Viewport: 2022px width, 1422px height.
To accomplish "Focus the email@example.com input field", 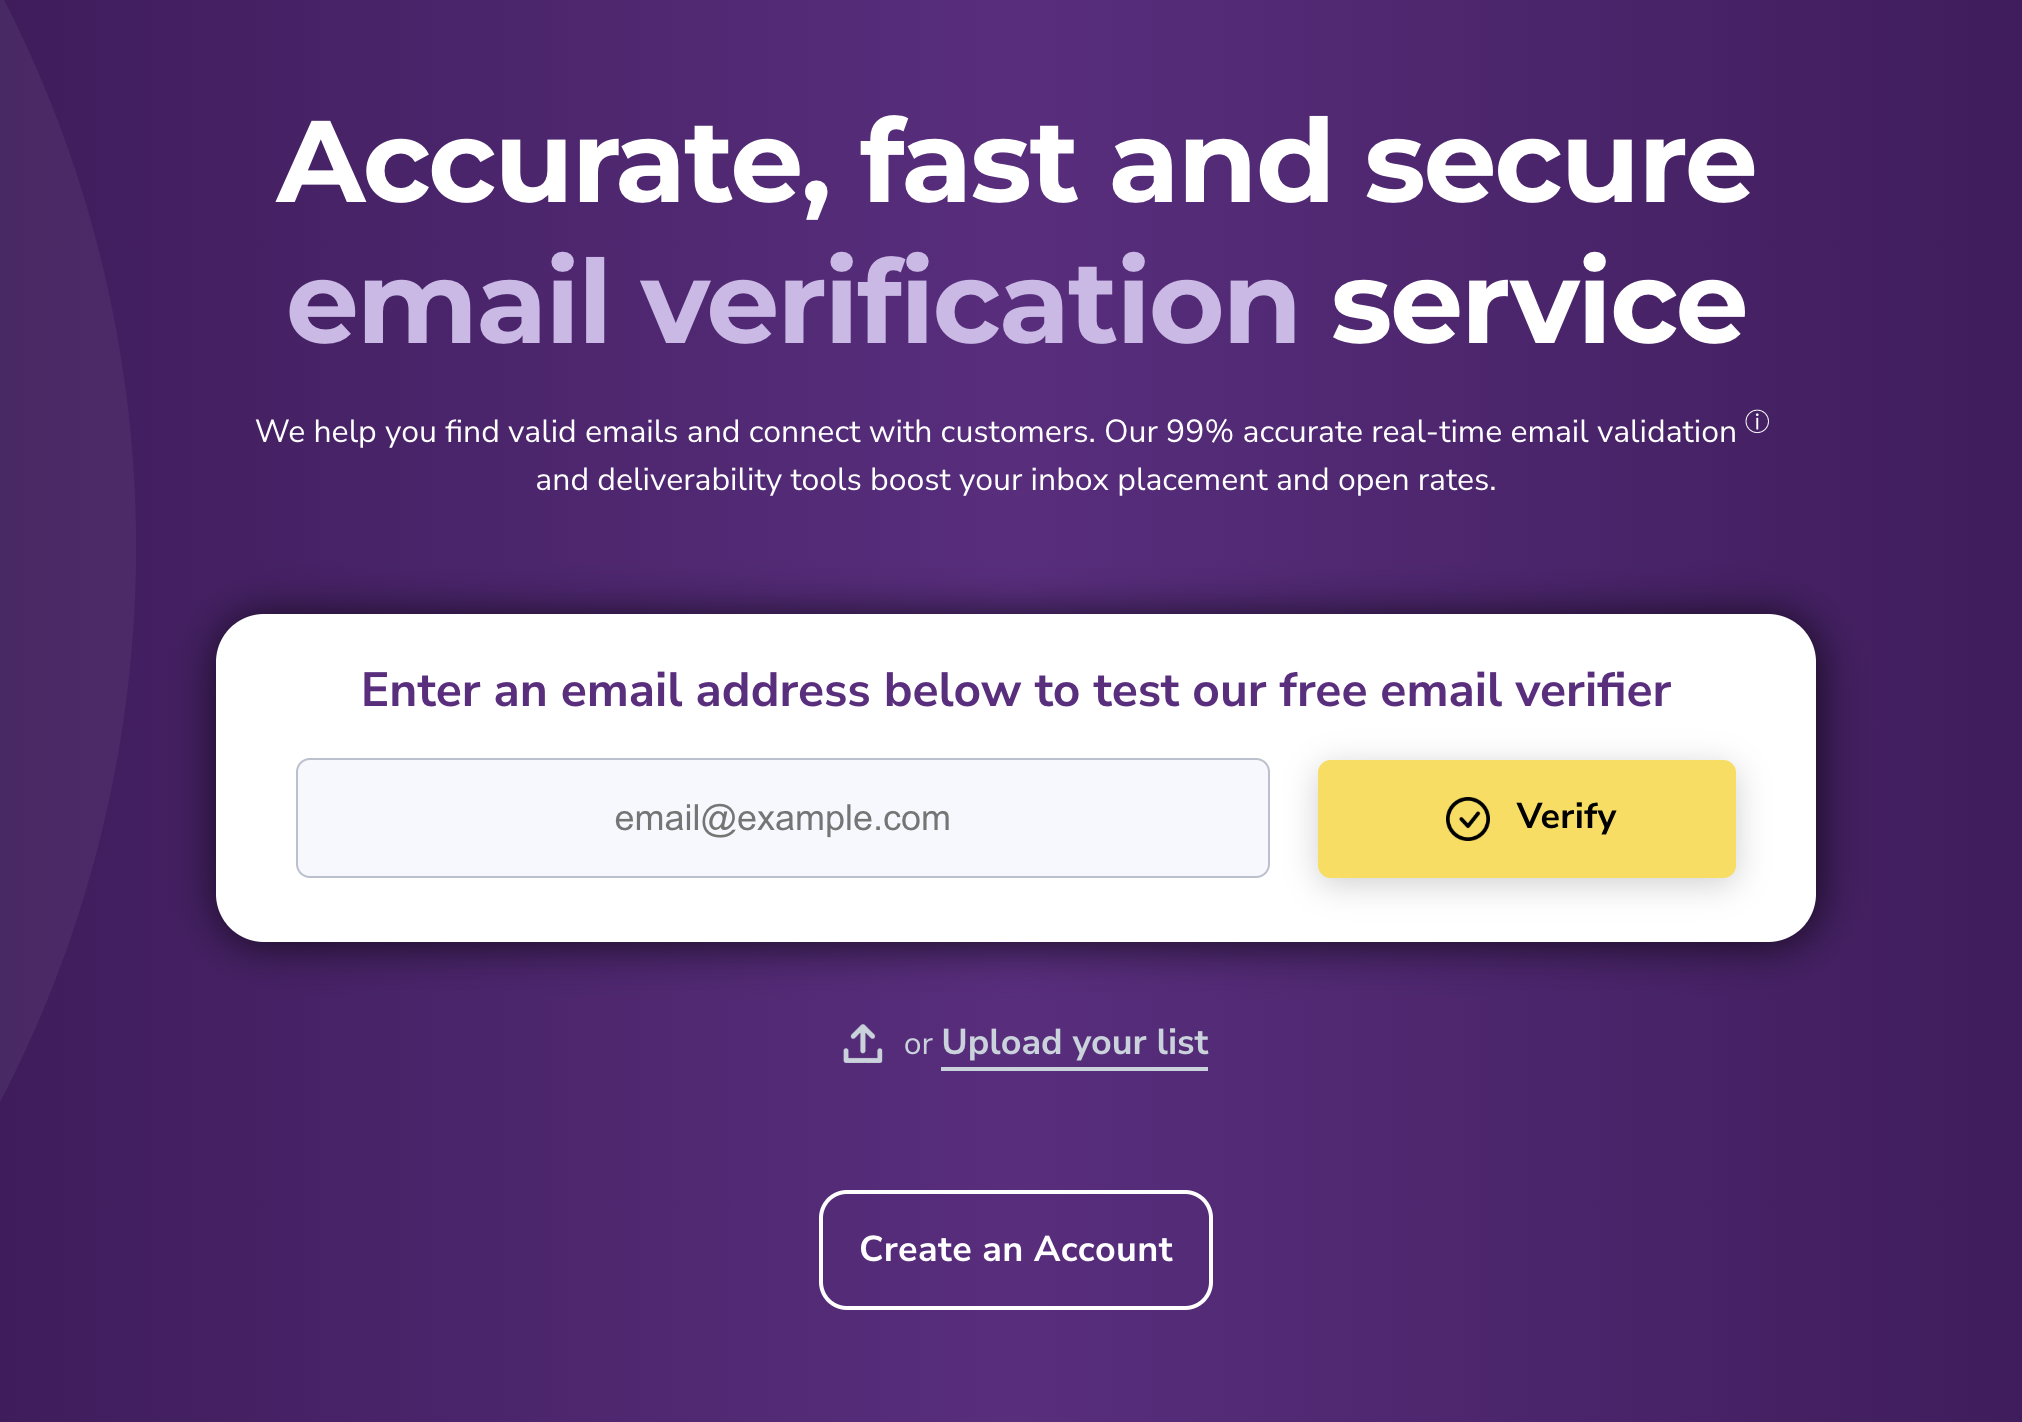I will (782, 818).
